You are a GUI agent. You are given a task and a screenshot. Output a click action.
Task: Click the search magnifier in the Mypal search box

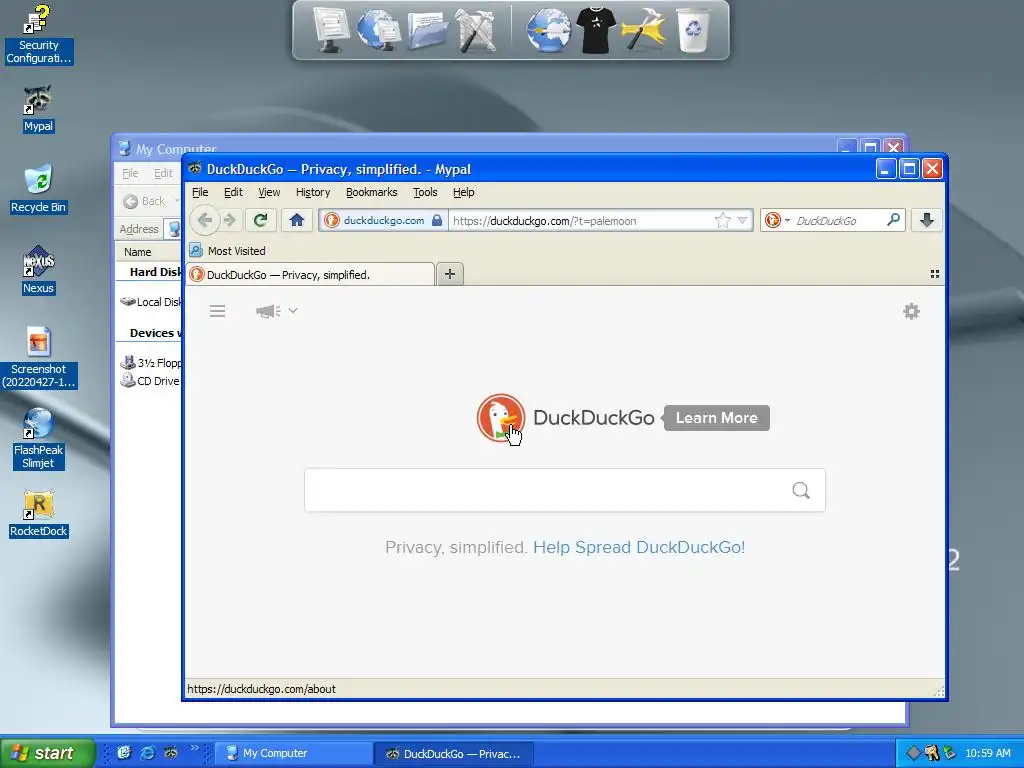[x=893, y=220]
